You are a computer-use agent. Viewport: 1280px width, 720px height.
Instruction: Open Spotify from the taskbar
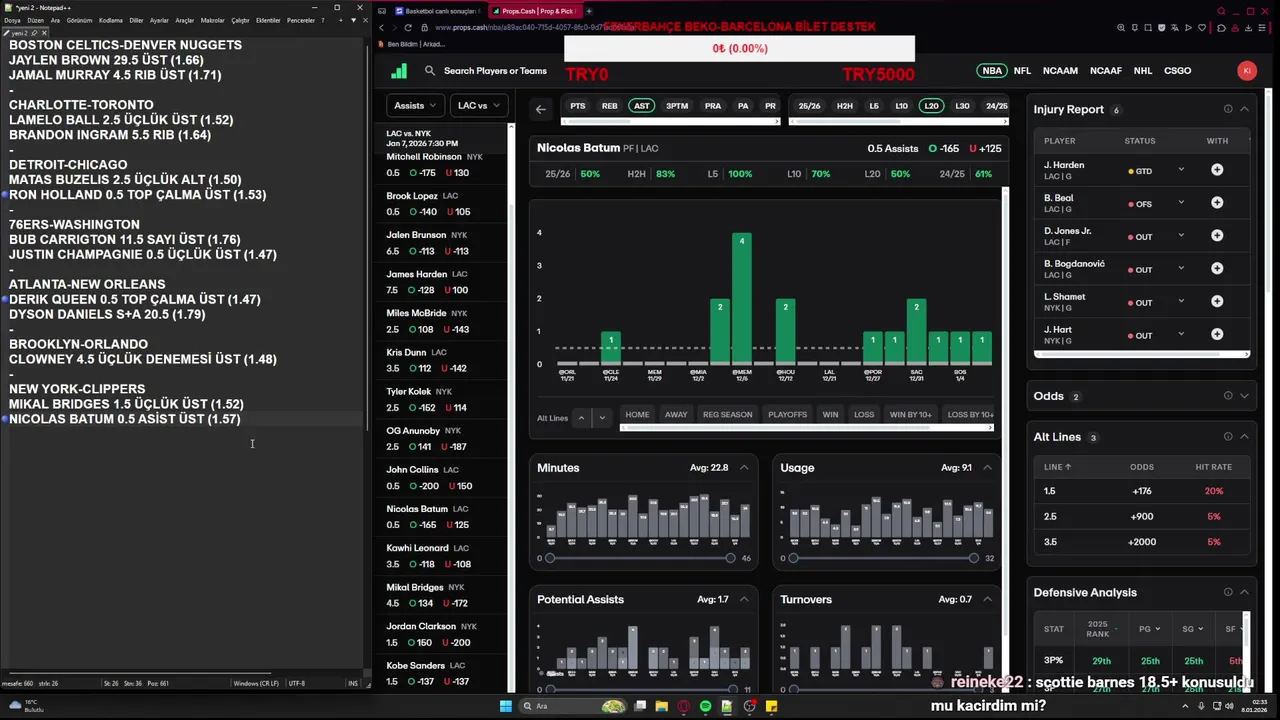[706, 706]
